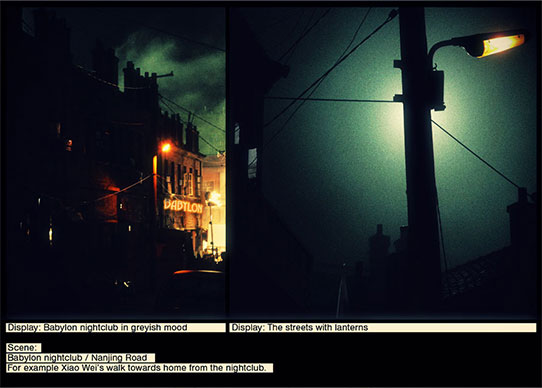
Task: Click the street lamp photo on the right
Action: pos(383,162)
